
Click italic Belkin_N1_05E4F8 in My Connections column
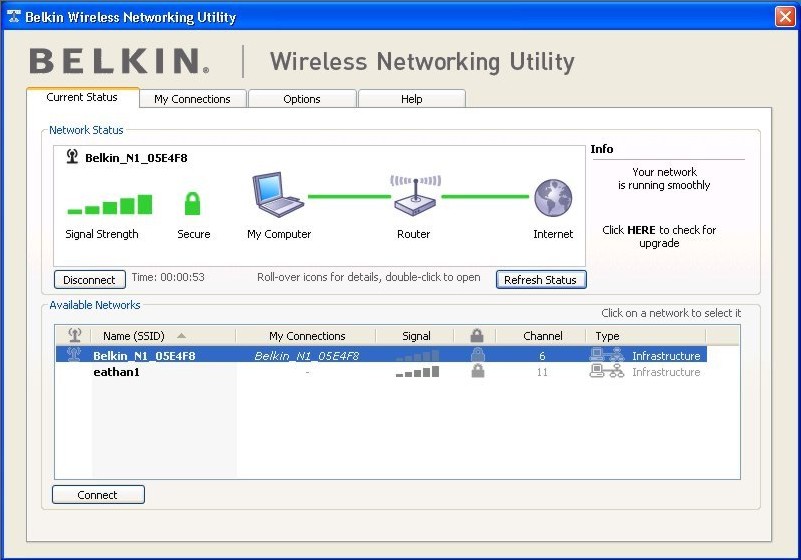tap(307, 356)
